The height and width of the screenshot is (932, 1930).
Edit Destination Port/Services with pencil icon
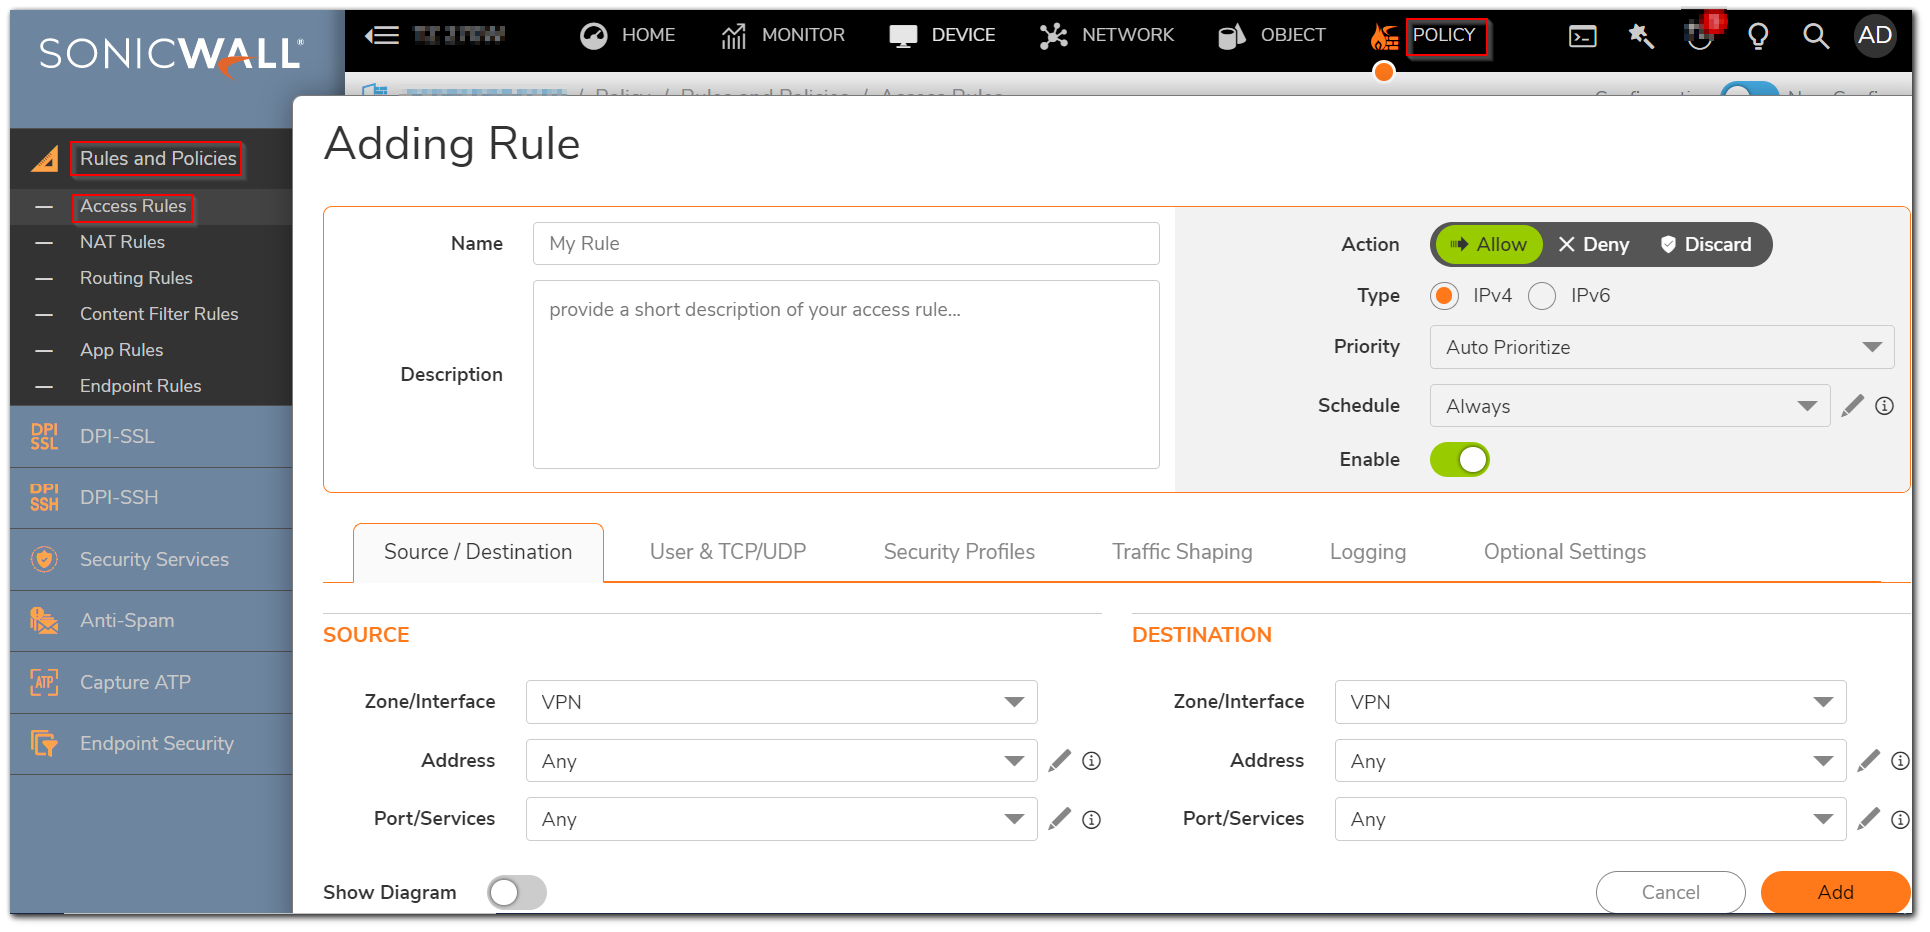click(1869, 819)
